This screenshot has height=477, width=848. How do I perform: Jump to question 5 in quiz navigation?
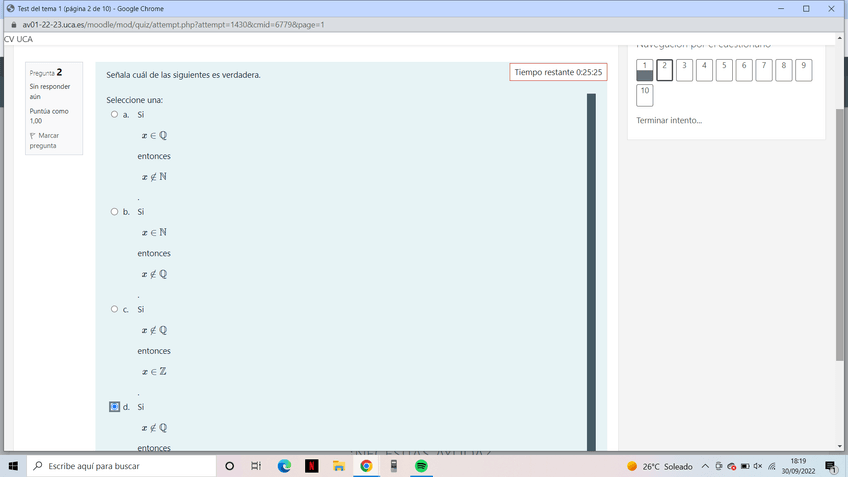[725, 70]
